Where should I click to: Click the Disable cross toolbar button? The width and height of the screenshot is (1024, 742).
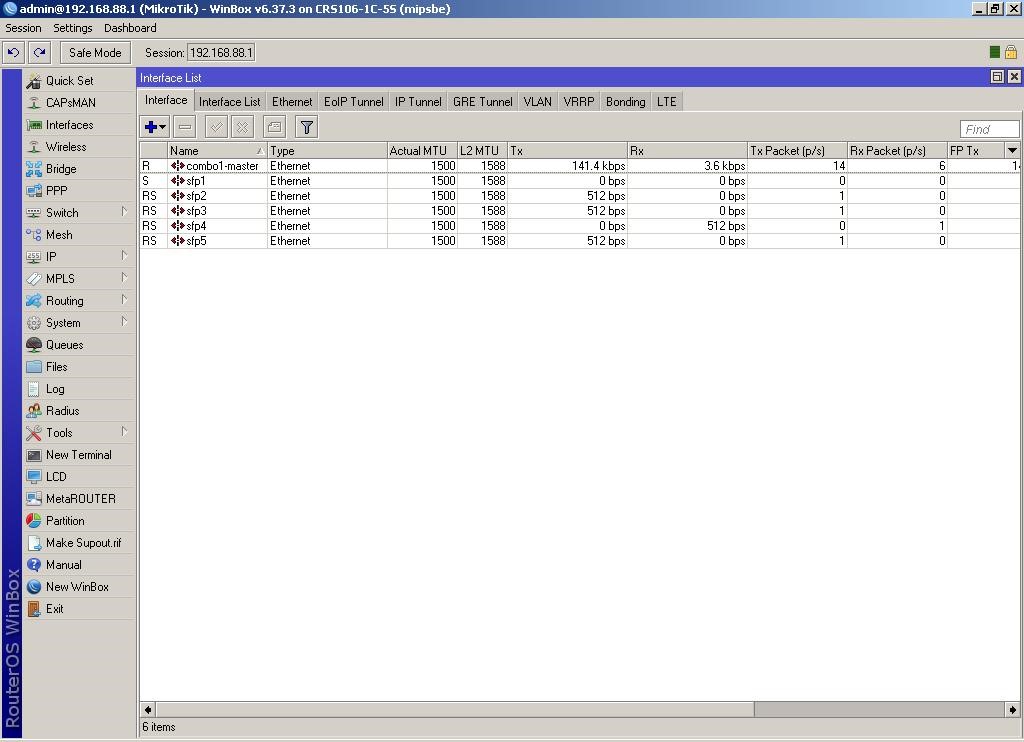pos(243,127)
